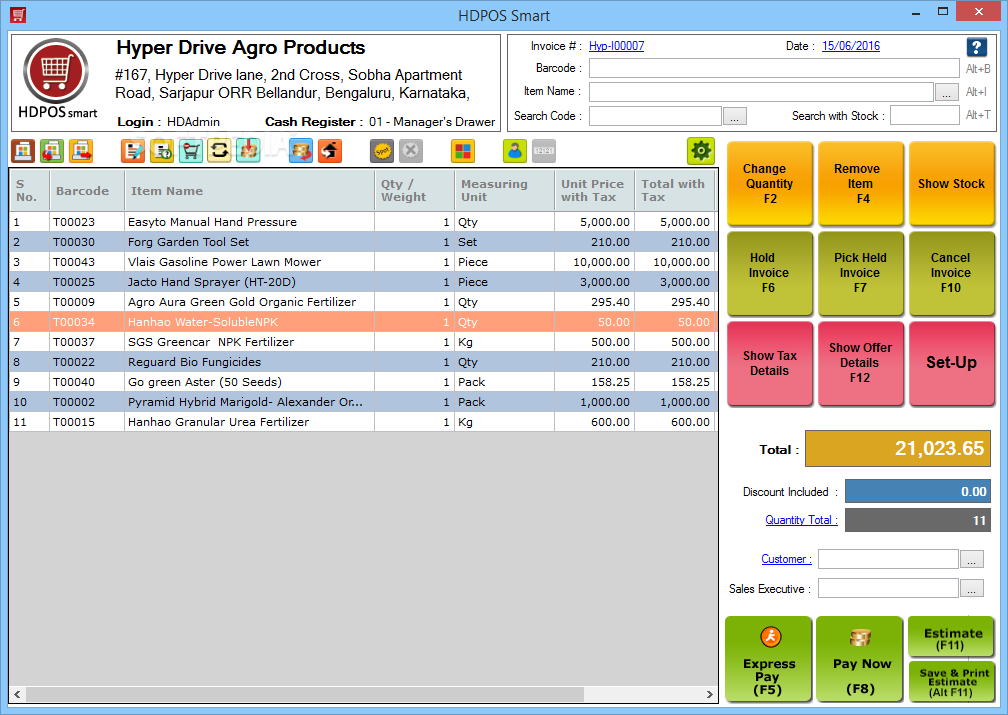This screenshot has height=715, width=1008.
Task: Select row Forg Garden Tool Set
Action: pos(363,242)
